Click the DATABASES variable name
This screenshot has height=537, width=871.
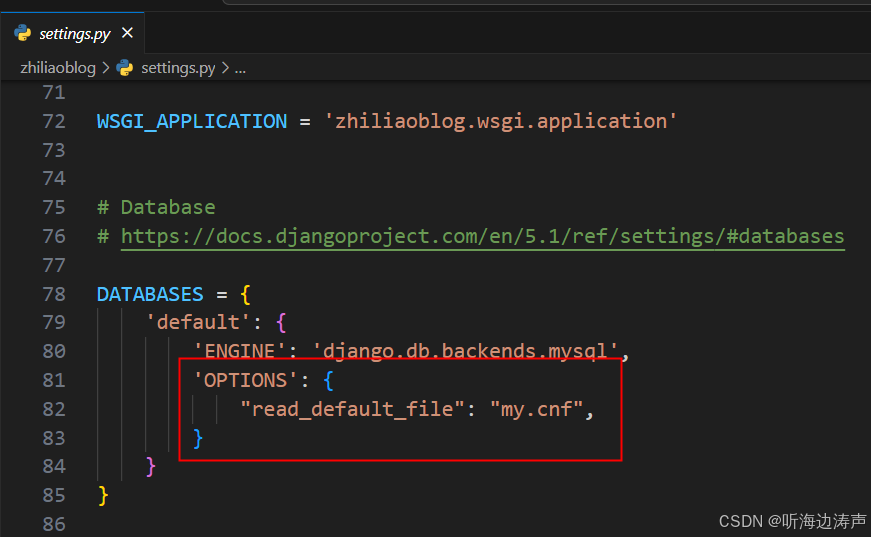(150, 294)
